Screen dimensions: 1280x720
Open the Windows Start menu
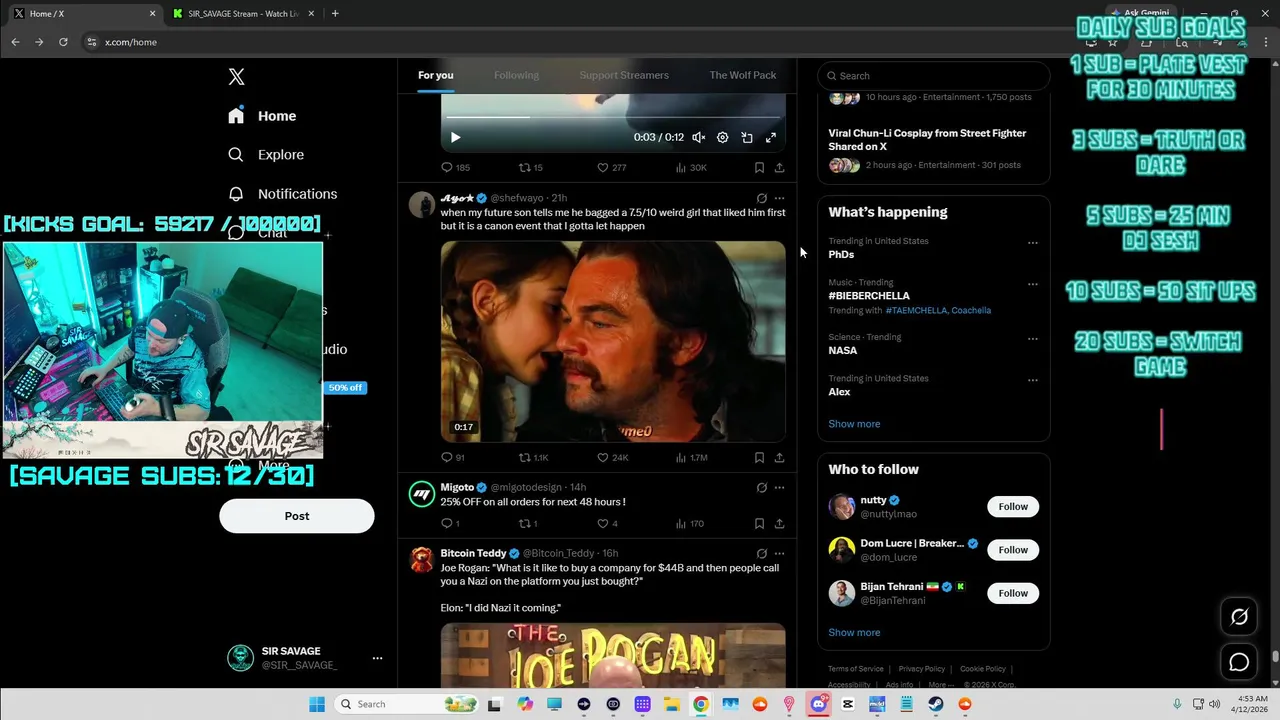coord(317,704)
